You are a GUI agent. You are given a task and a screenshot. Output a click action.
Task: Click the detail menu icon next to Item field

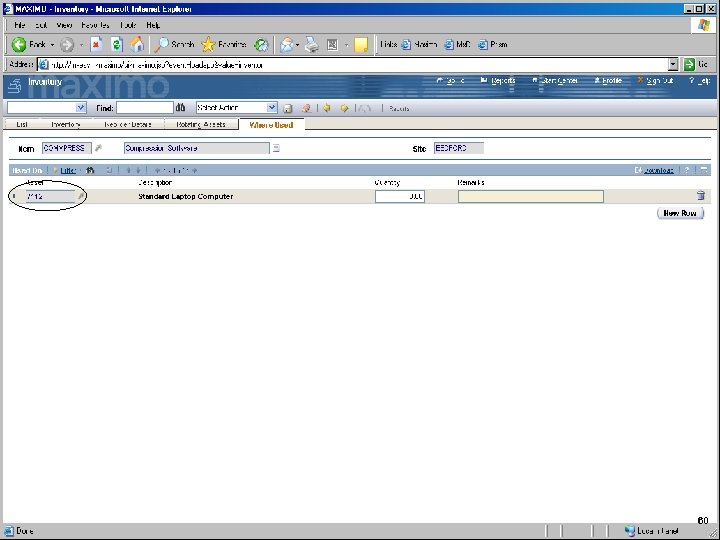click(x=98, y=148)
